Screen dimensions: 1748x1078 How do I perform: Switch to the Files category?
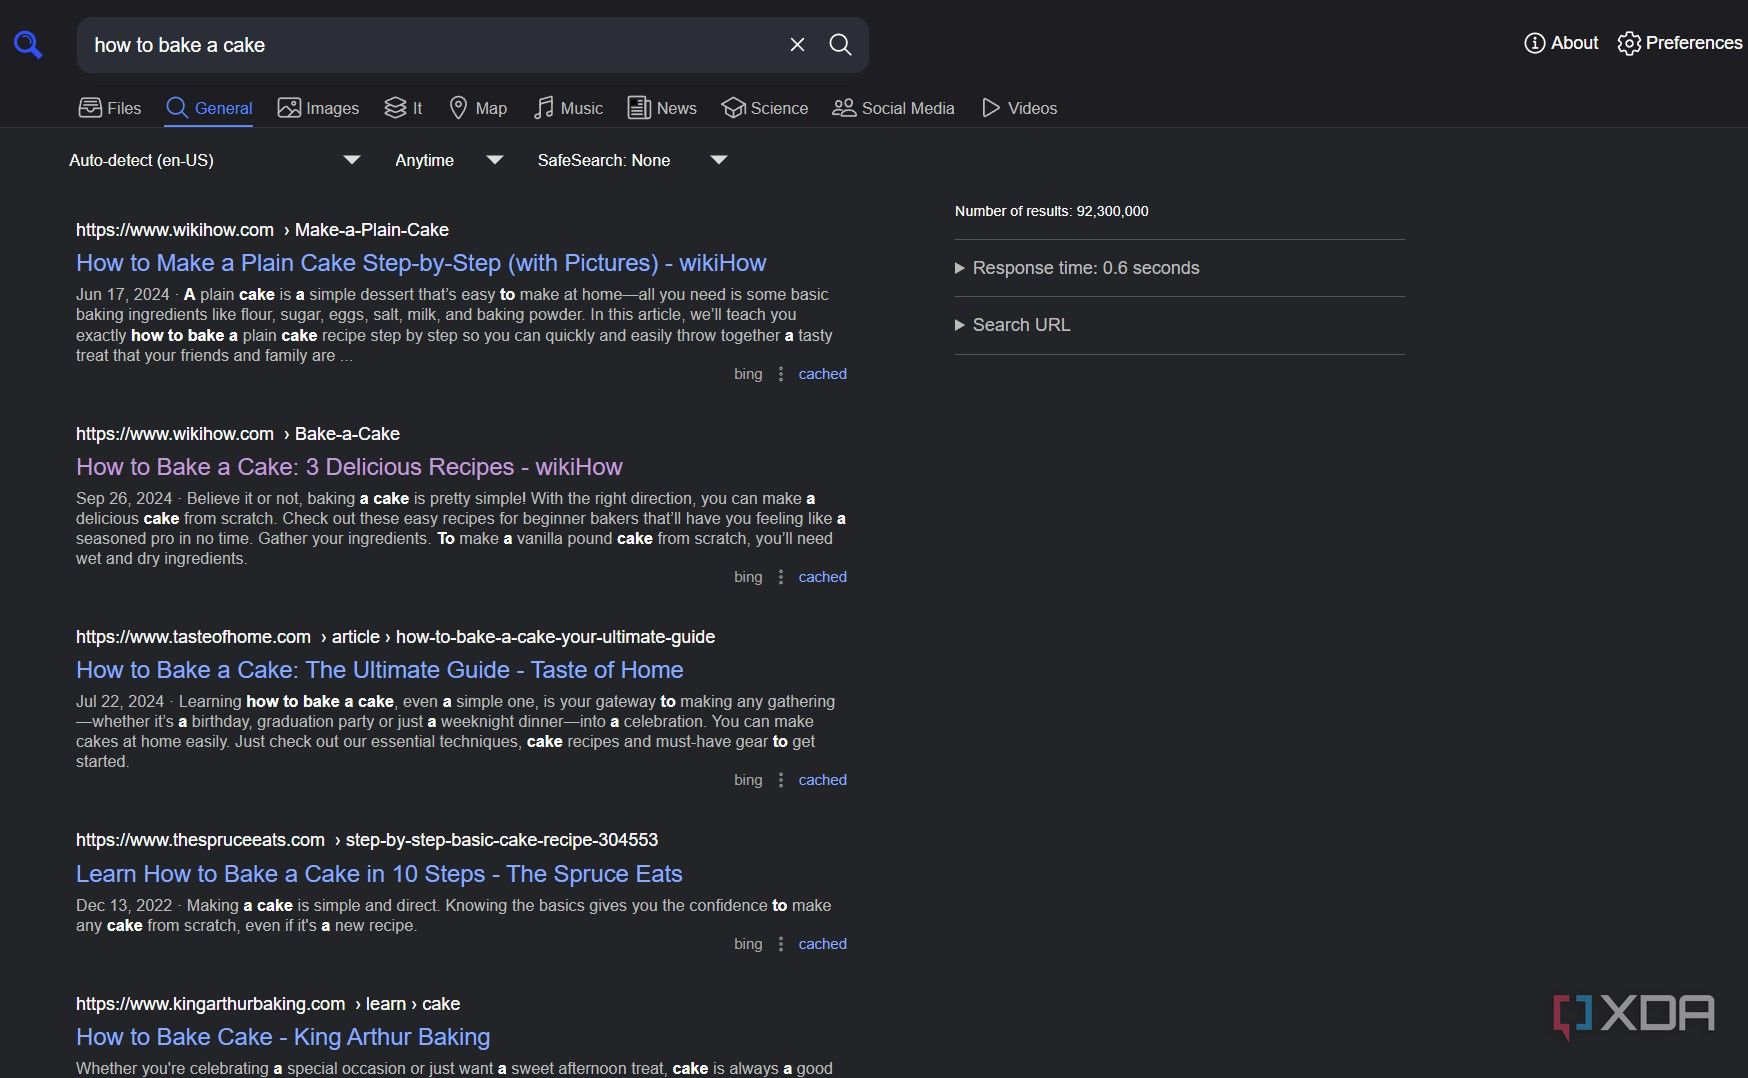(x=110, y=108)
